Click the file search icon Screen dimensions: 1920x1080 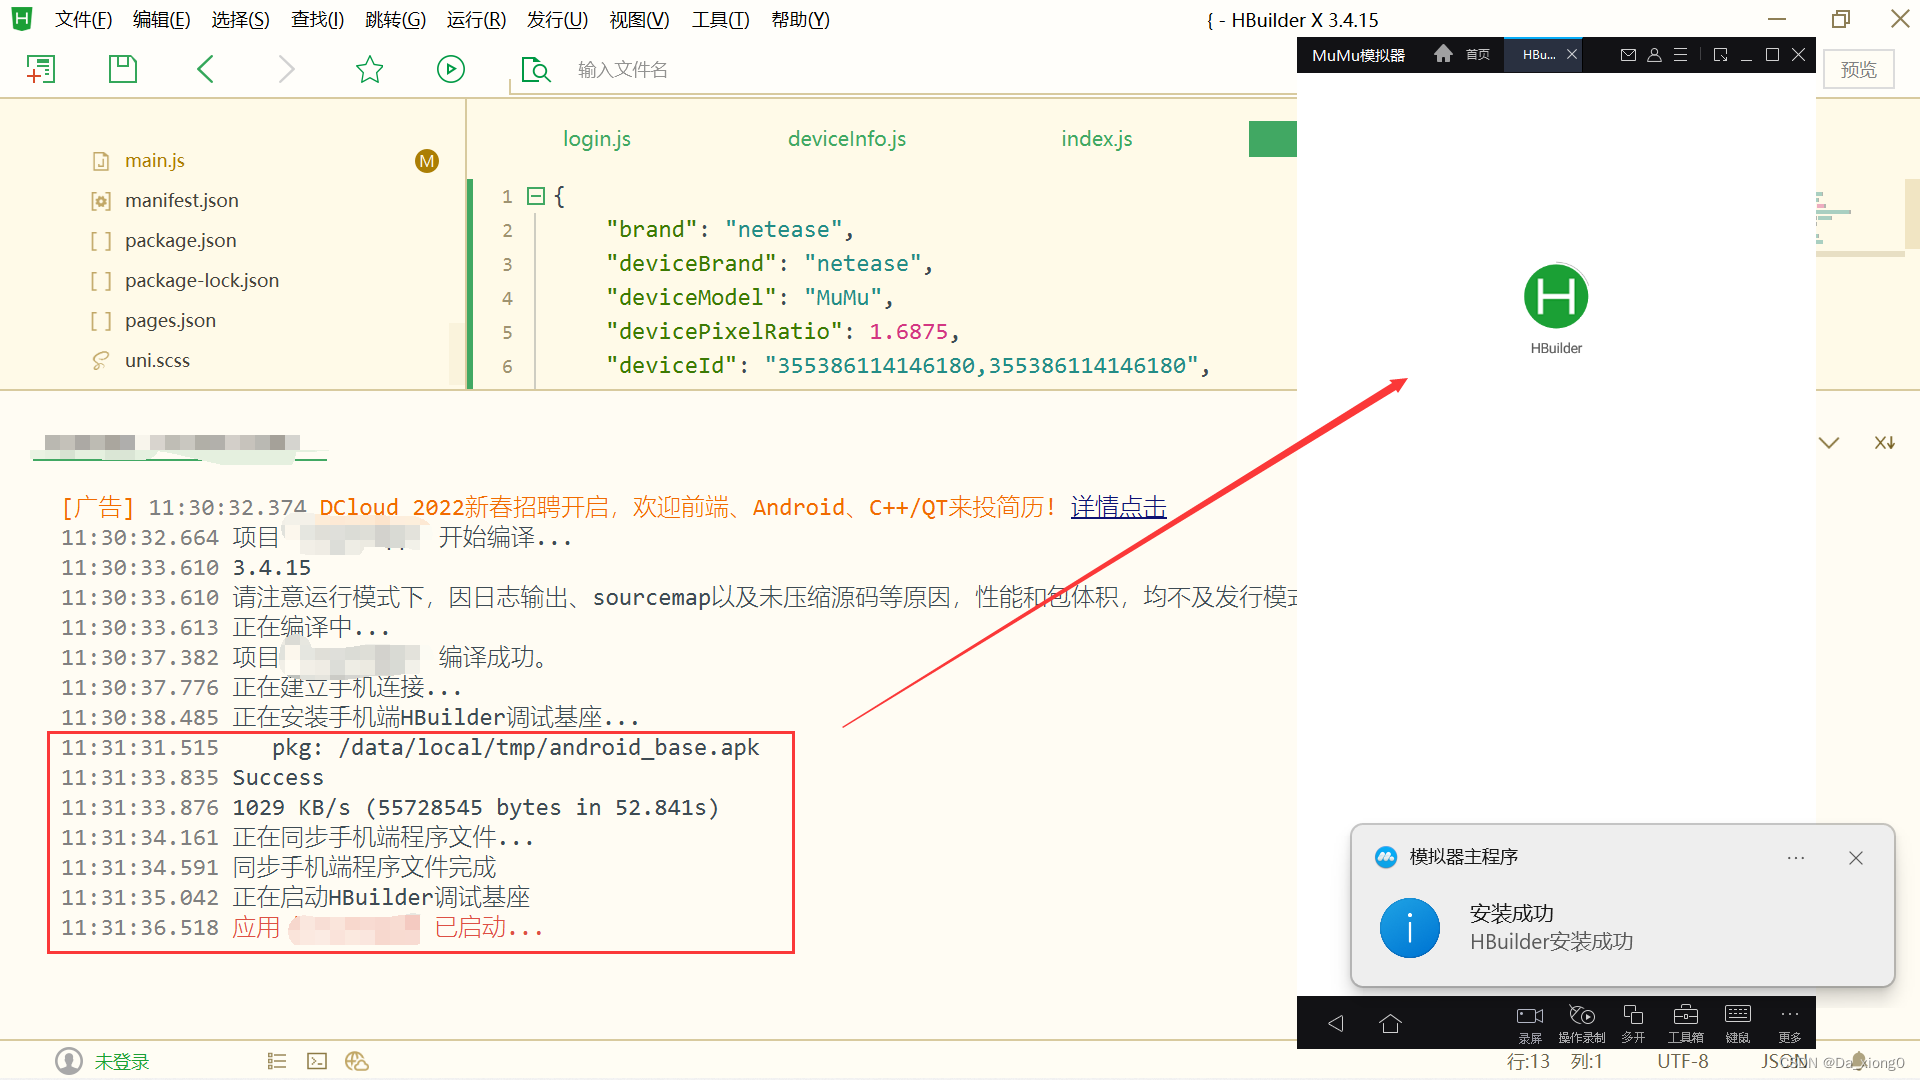click(536, 69)
